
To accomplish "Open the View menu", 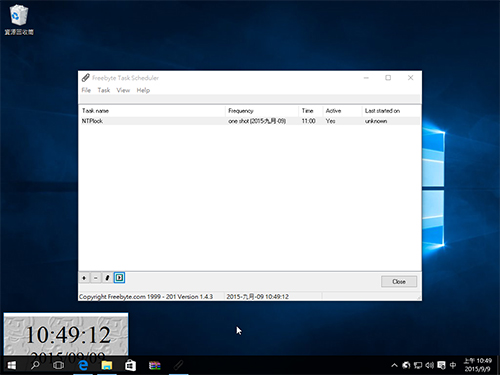I will [123, 90].
